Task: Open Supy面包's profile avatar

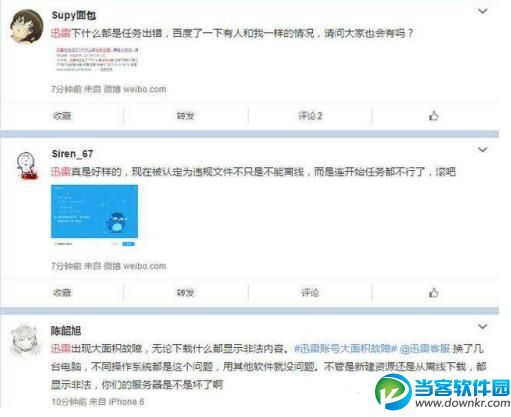Action: click(x=27, y=27)
